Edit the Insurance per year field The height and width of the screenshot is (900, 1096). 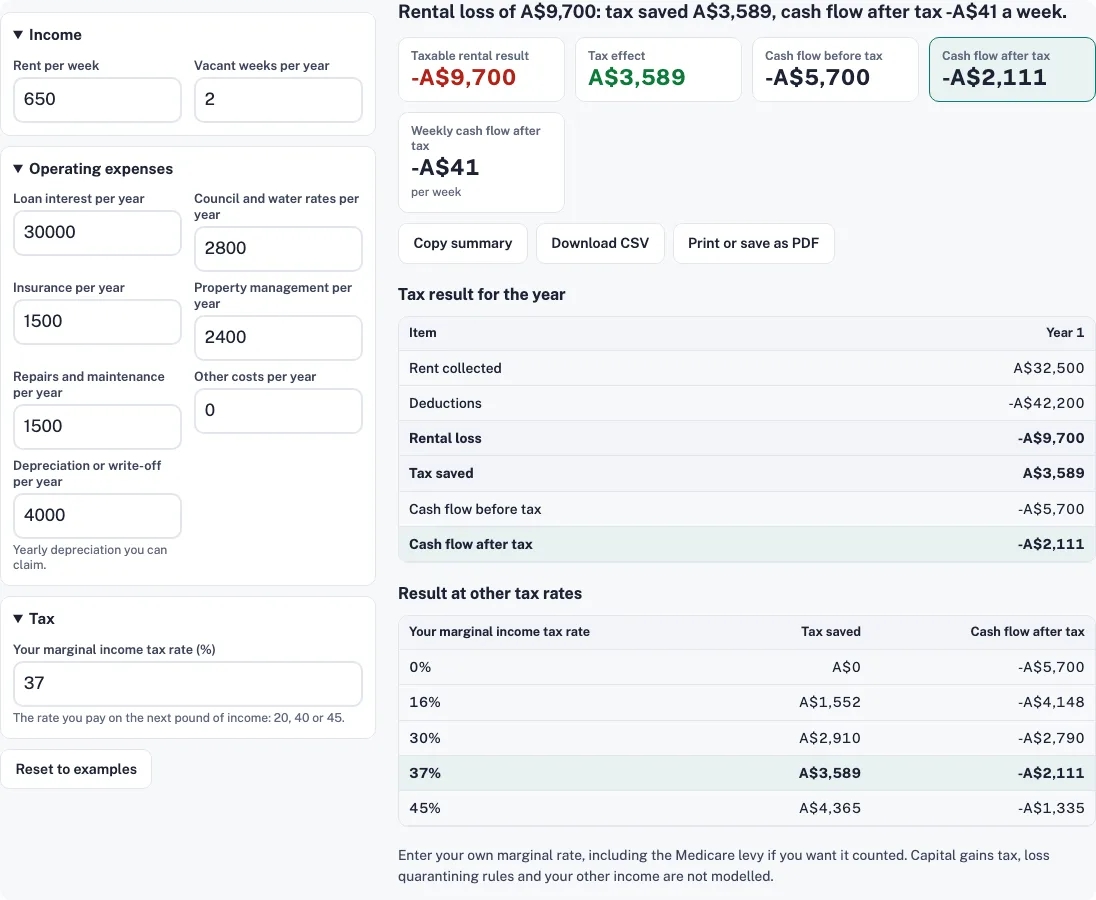tap(97, 321)
